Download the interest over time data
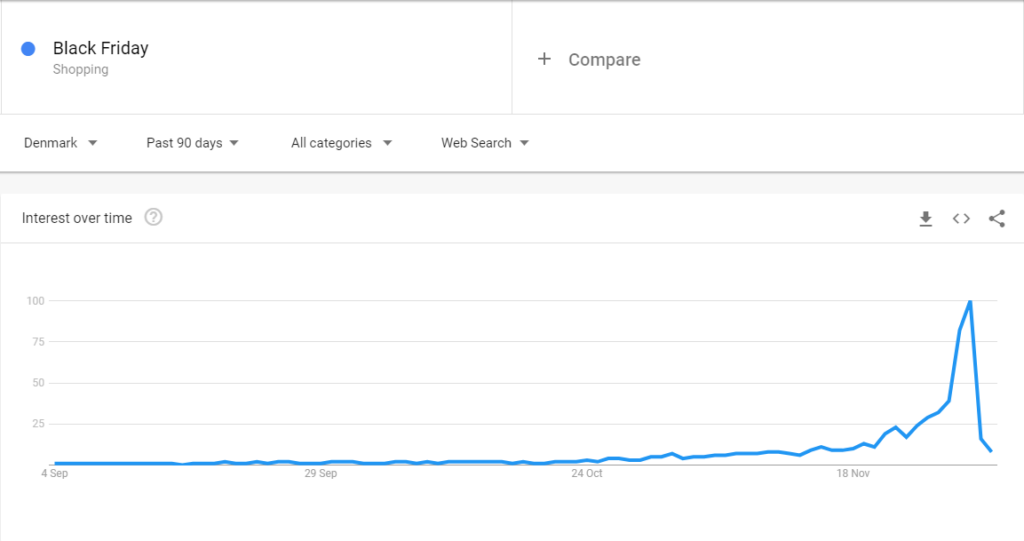Screen dimensions: 1024x541 click(925, 218)
